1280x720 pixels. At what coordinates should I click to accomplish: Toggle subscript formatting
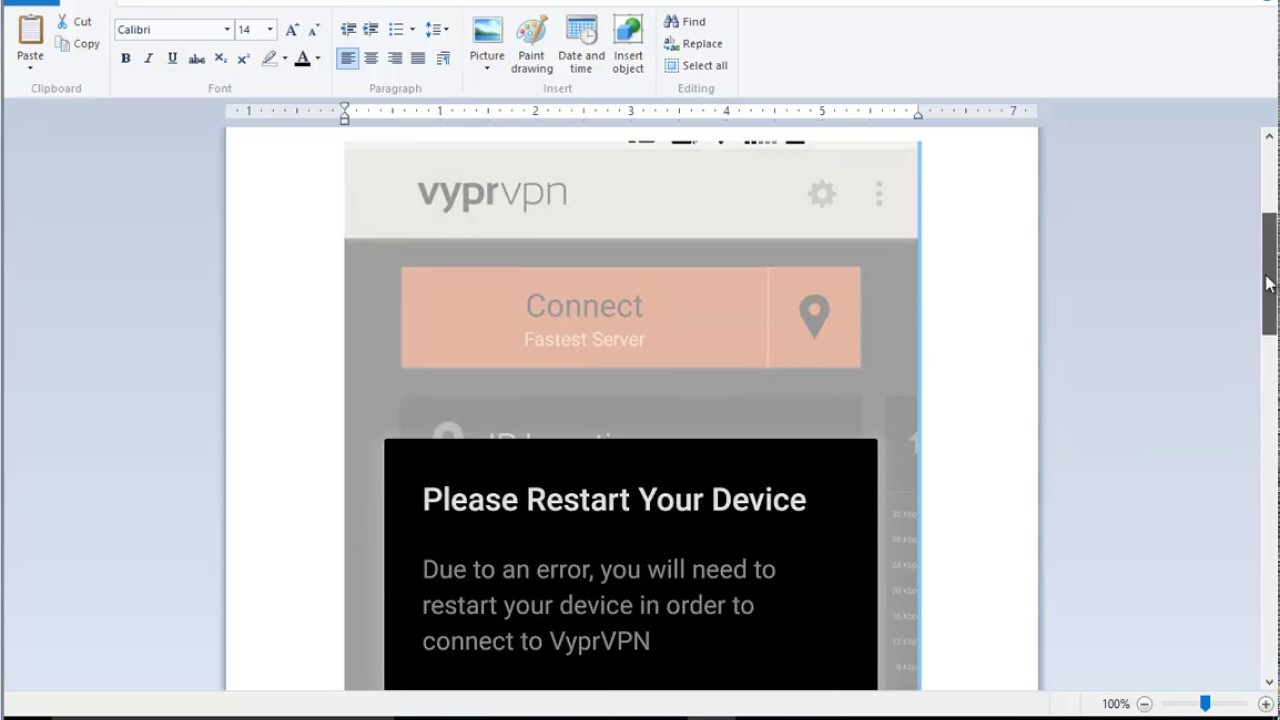pos(220,59)
